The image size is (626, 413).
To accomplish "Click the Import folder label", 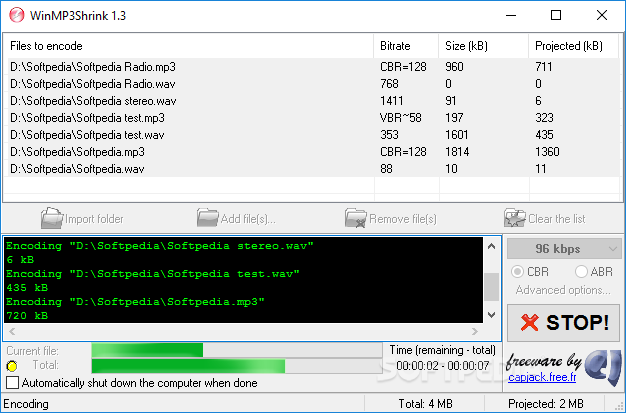I will 94,219.
